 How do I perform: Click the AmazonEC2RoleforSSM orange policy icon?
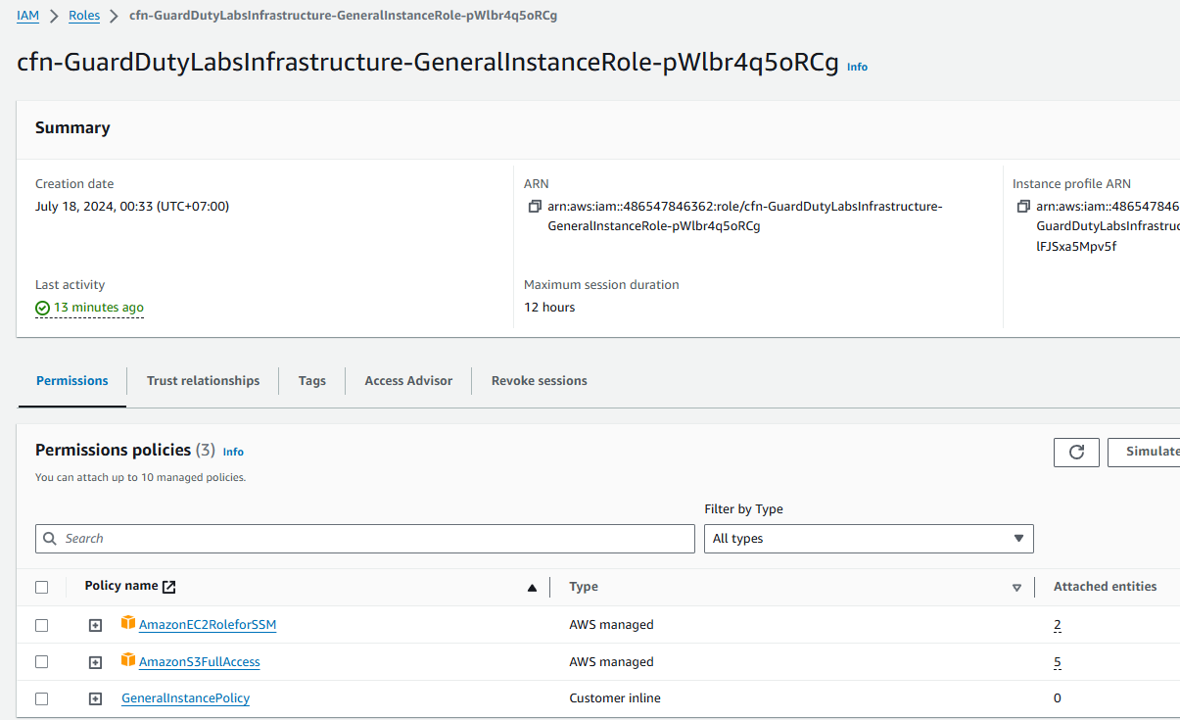coord(128,623)
